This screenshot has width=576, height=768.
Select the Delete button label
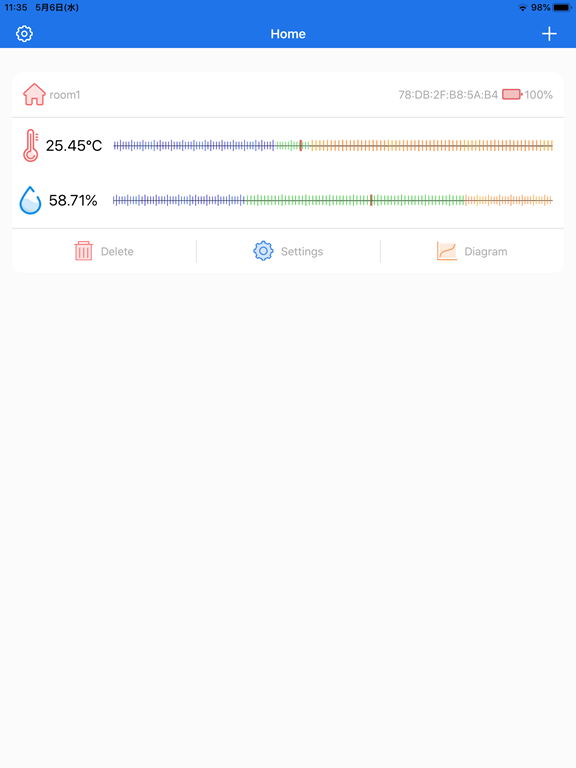117,251
